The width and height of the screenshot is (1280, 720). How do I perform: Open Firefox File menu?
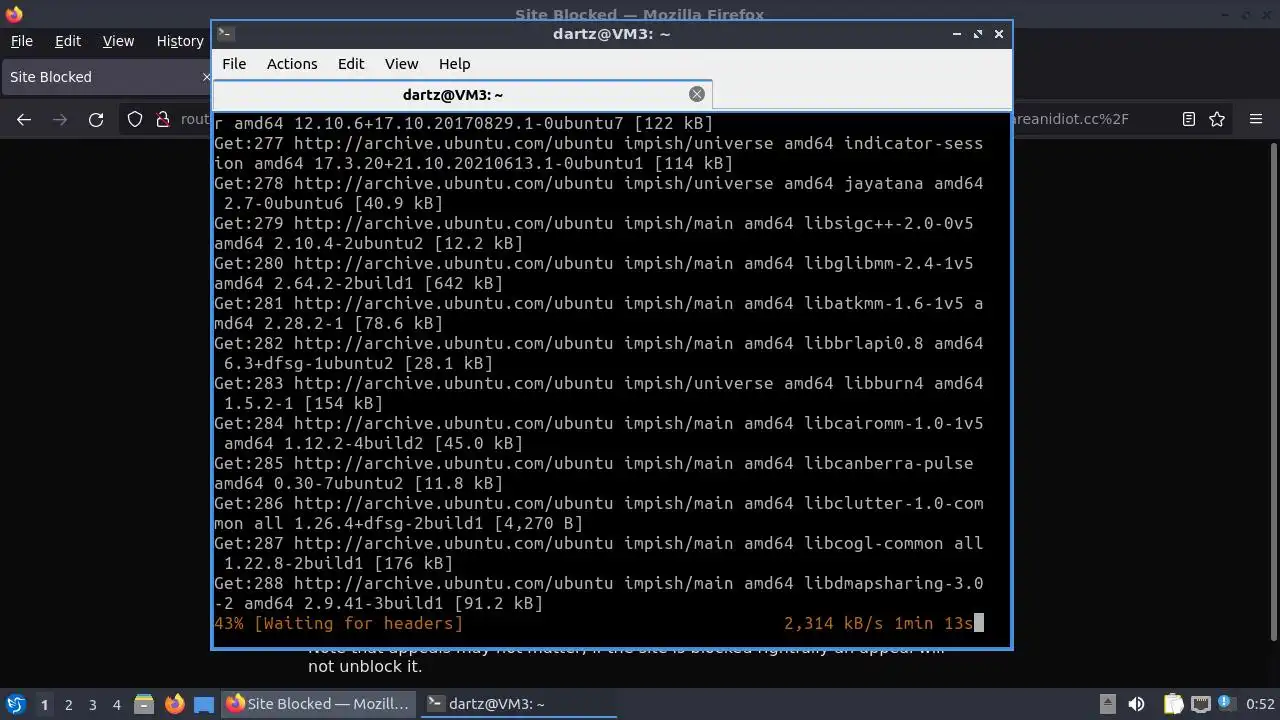21,41
